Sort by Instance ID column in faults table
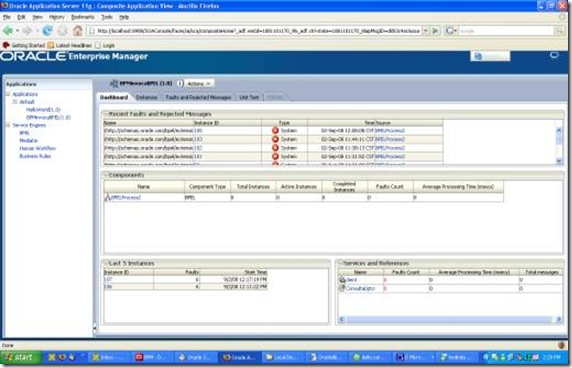 [206, 123]
